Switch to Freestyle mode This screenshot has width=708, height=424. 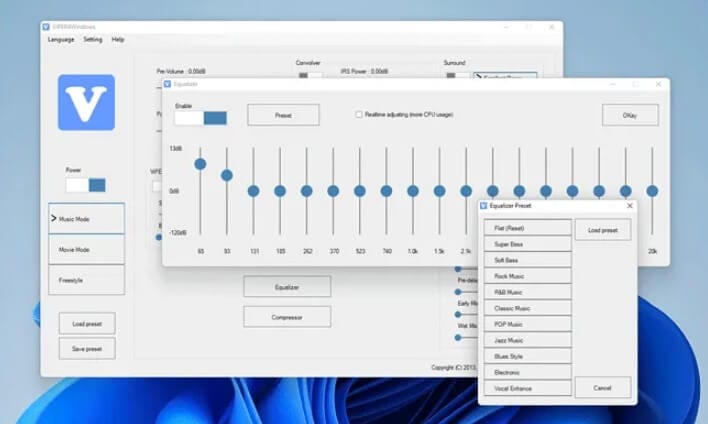tap(86, 280)
